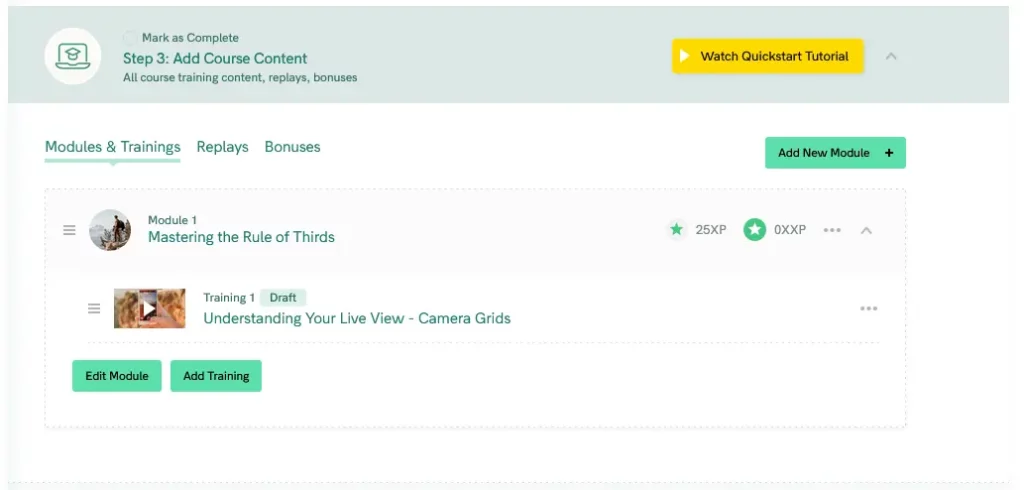The image size is (1024, 490).
Task: Click the 0XXP value text
Action: pos(790,230)
